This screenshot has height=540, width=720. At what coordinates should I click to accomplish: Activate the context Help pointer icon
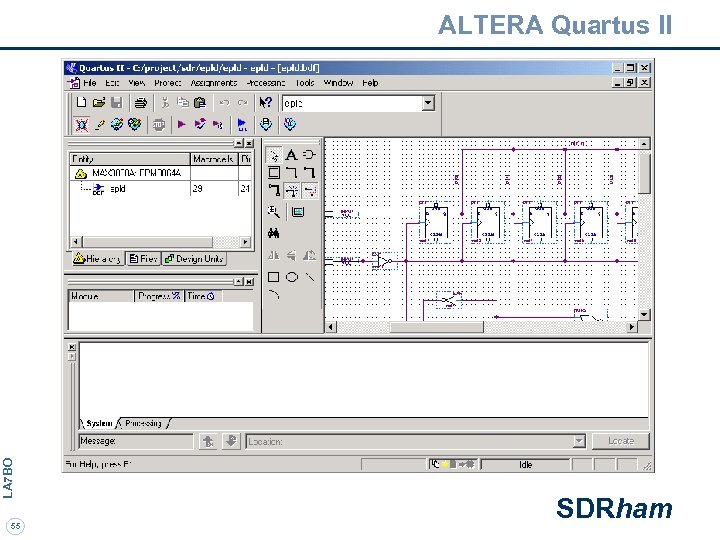click(265, 102)
